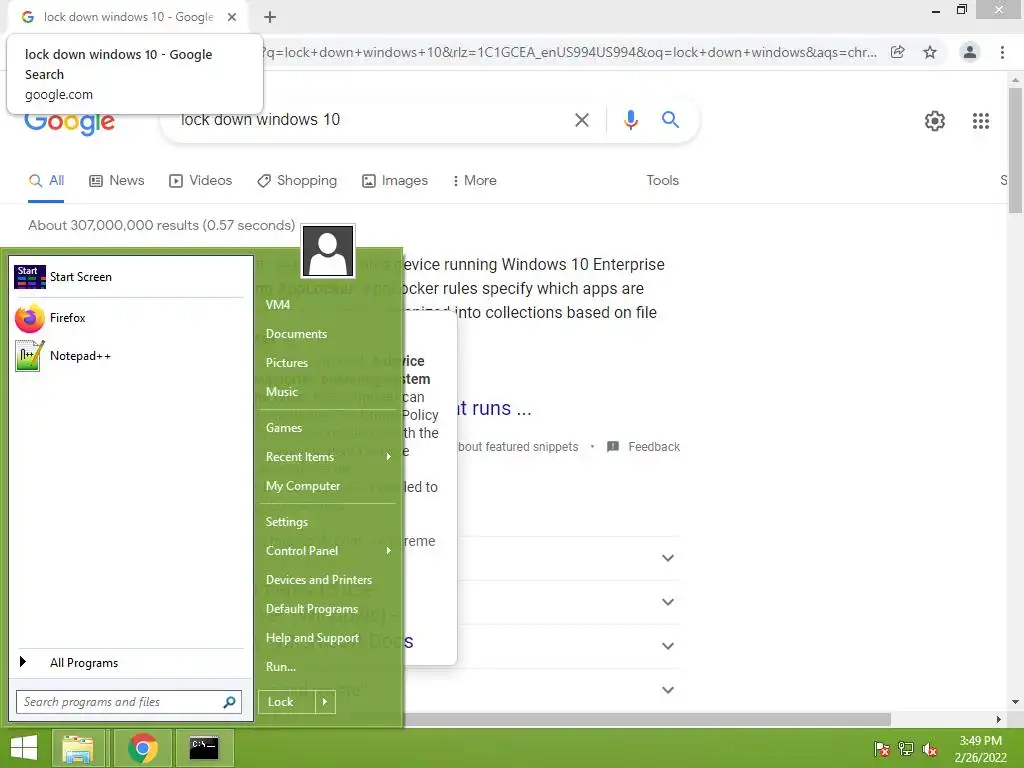
Task: Click the Chrome address bar URL
Action: click(568, 52)
